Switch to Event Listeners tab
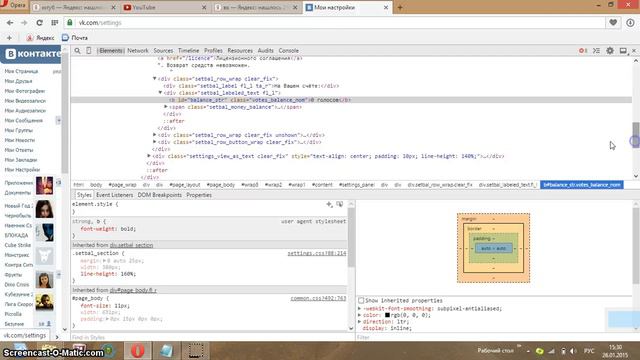 pyautogui.click(x=115, y=195)
